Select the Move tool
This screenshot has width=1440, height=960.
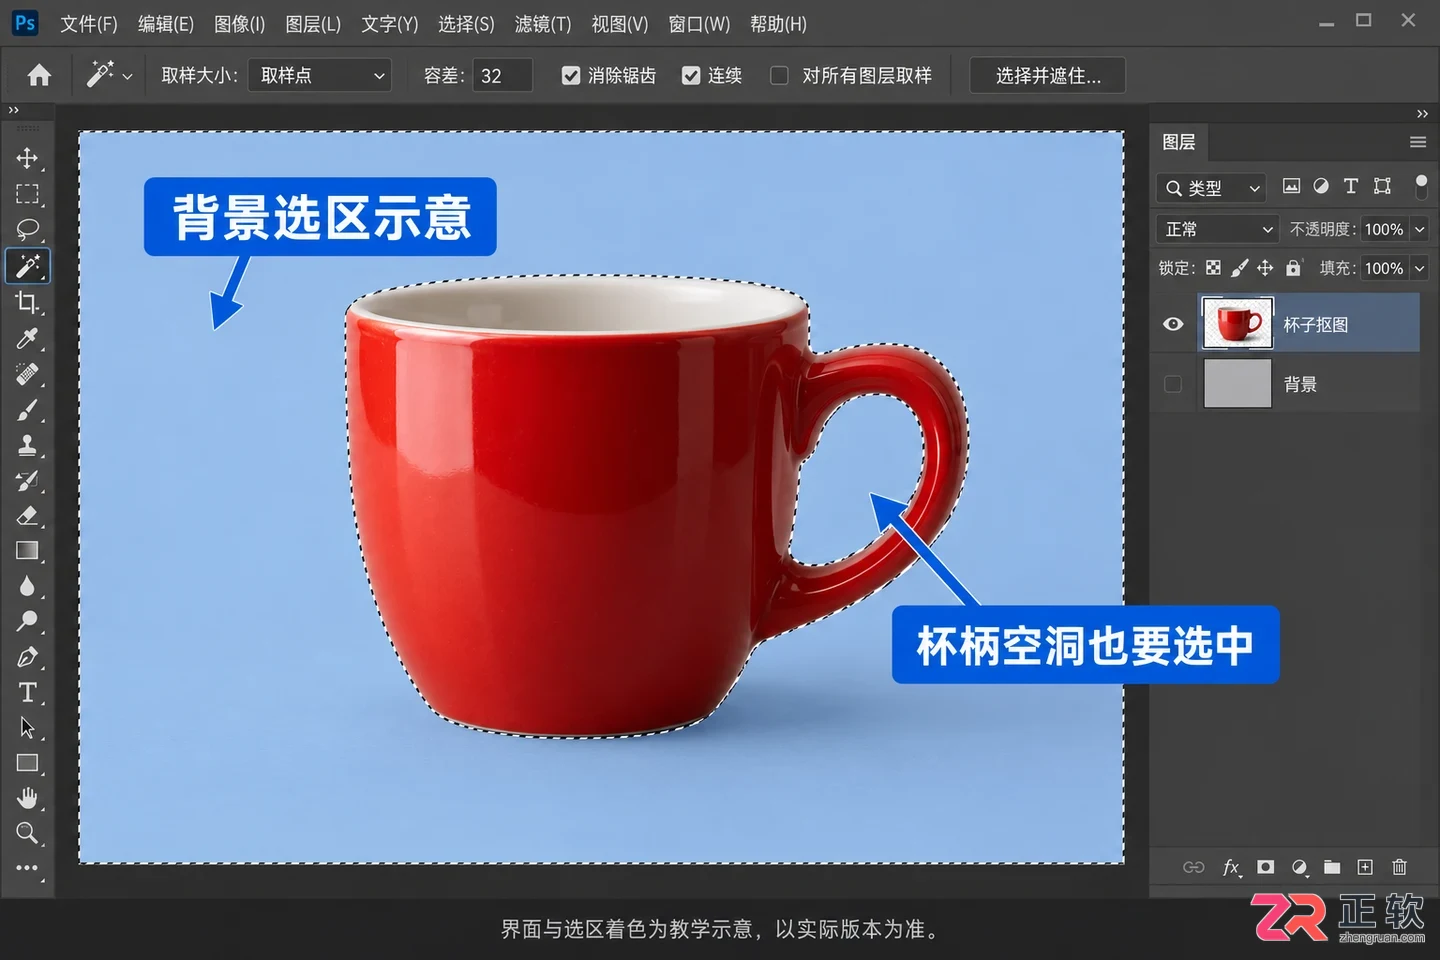tap(27, 158)
